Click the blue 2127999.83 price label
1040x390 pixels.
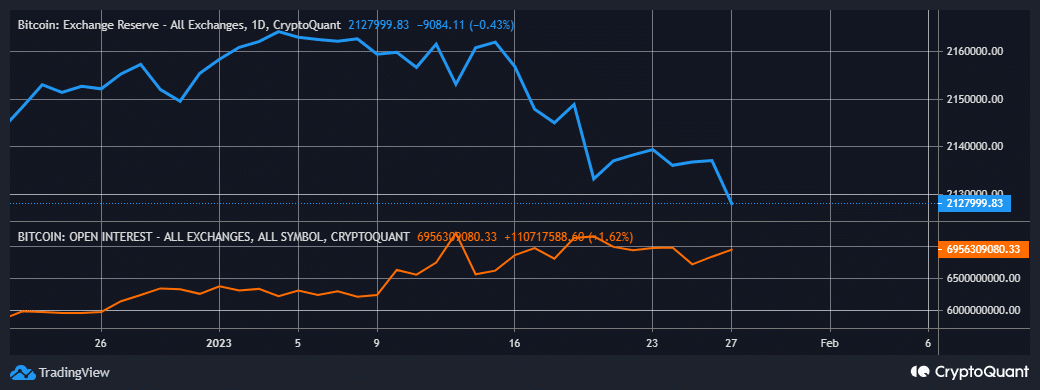pyautogui.click(x=974, y=204)
